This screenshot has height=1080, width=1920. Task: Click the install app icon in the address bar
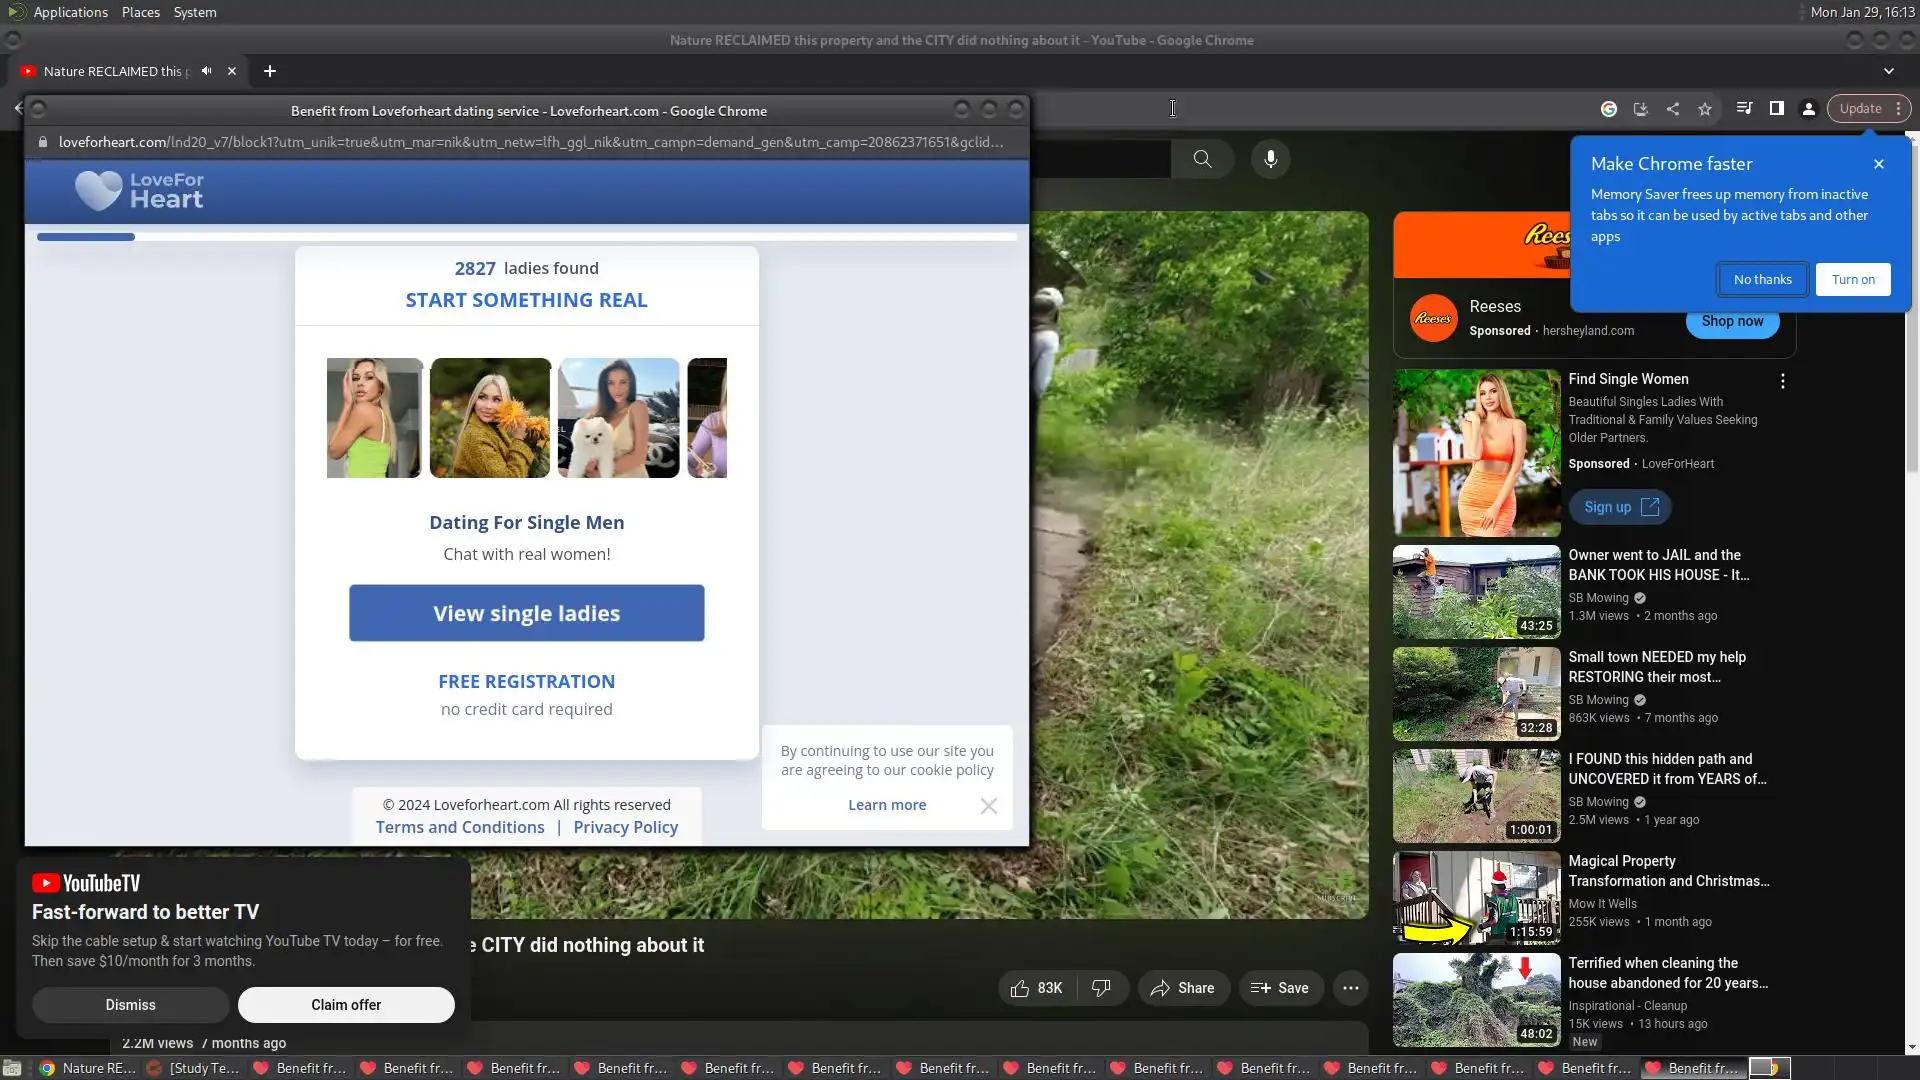1641,109
